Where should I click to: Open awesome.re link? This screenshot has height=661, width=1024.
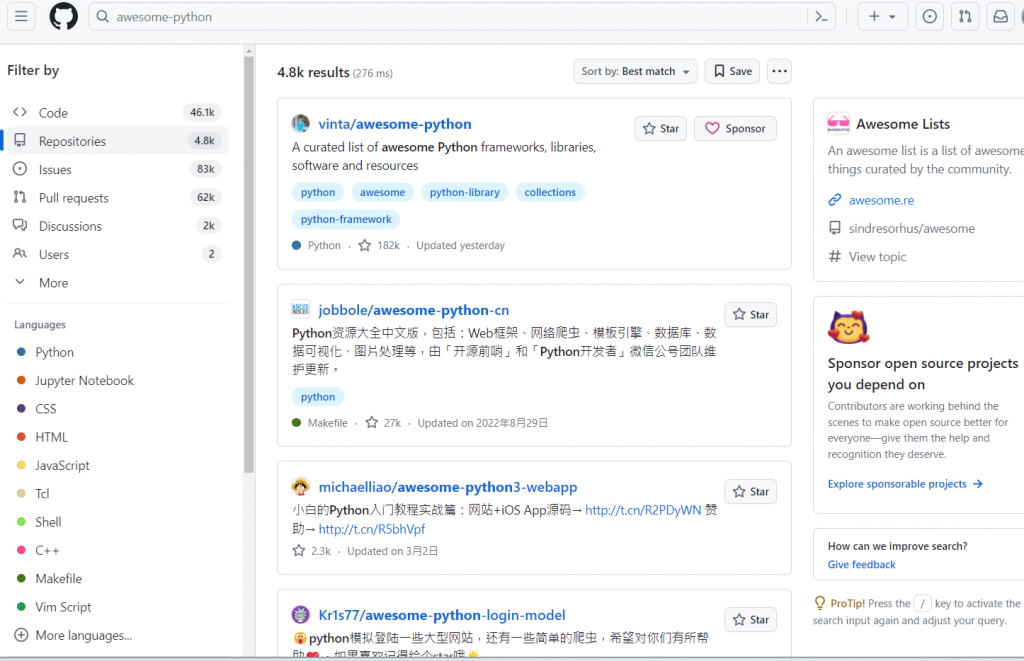pyautogui.click(x=881, y=201)
